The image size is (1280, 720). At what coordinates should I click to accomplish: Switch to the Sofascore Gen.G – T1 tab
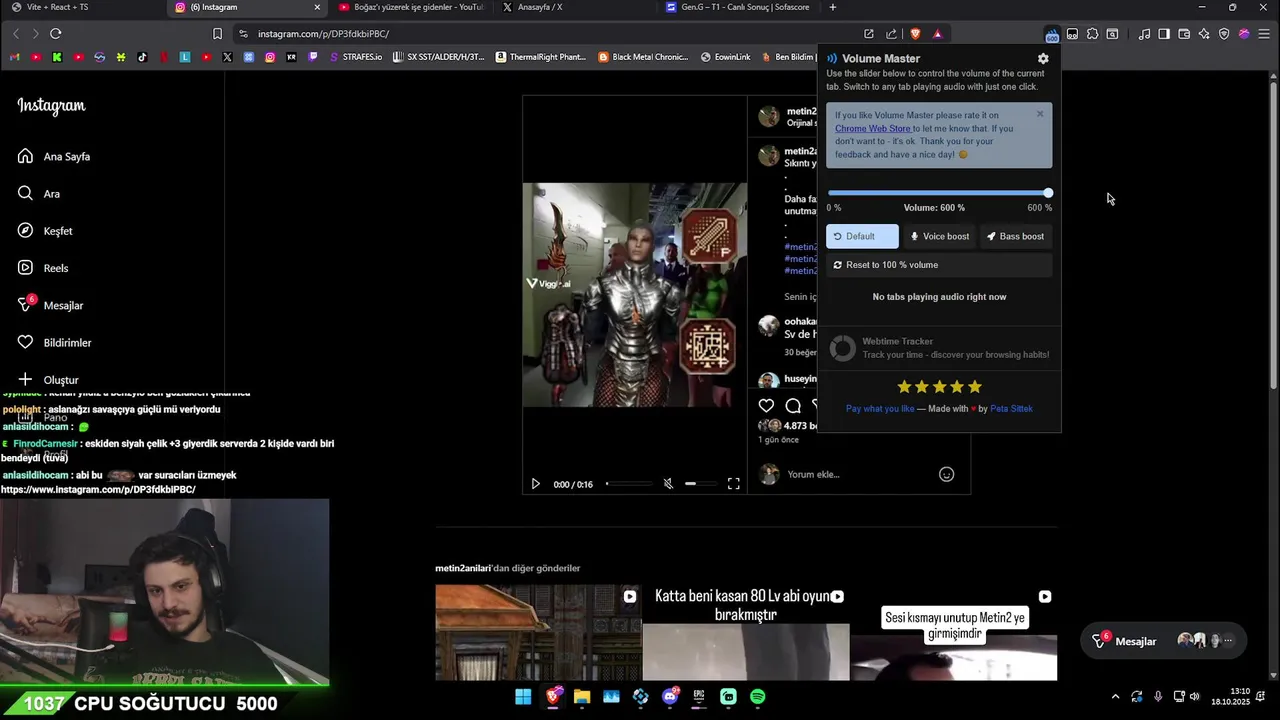pyautogui.click(x=740, y=7)
